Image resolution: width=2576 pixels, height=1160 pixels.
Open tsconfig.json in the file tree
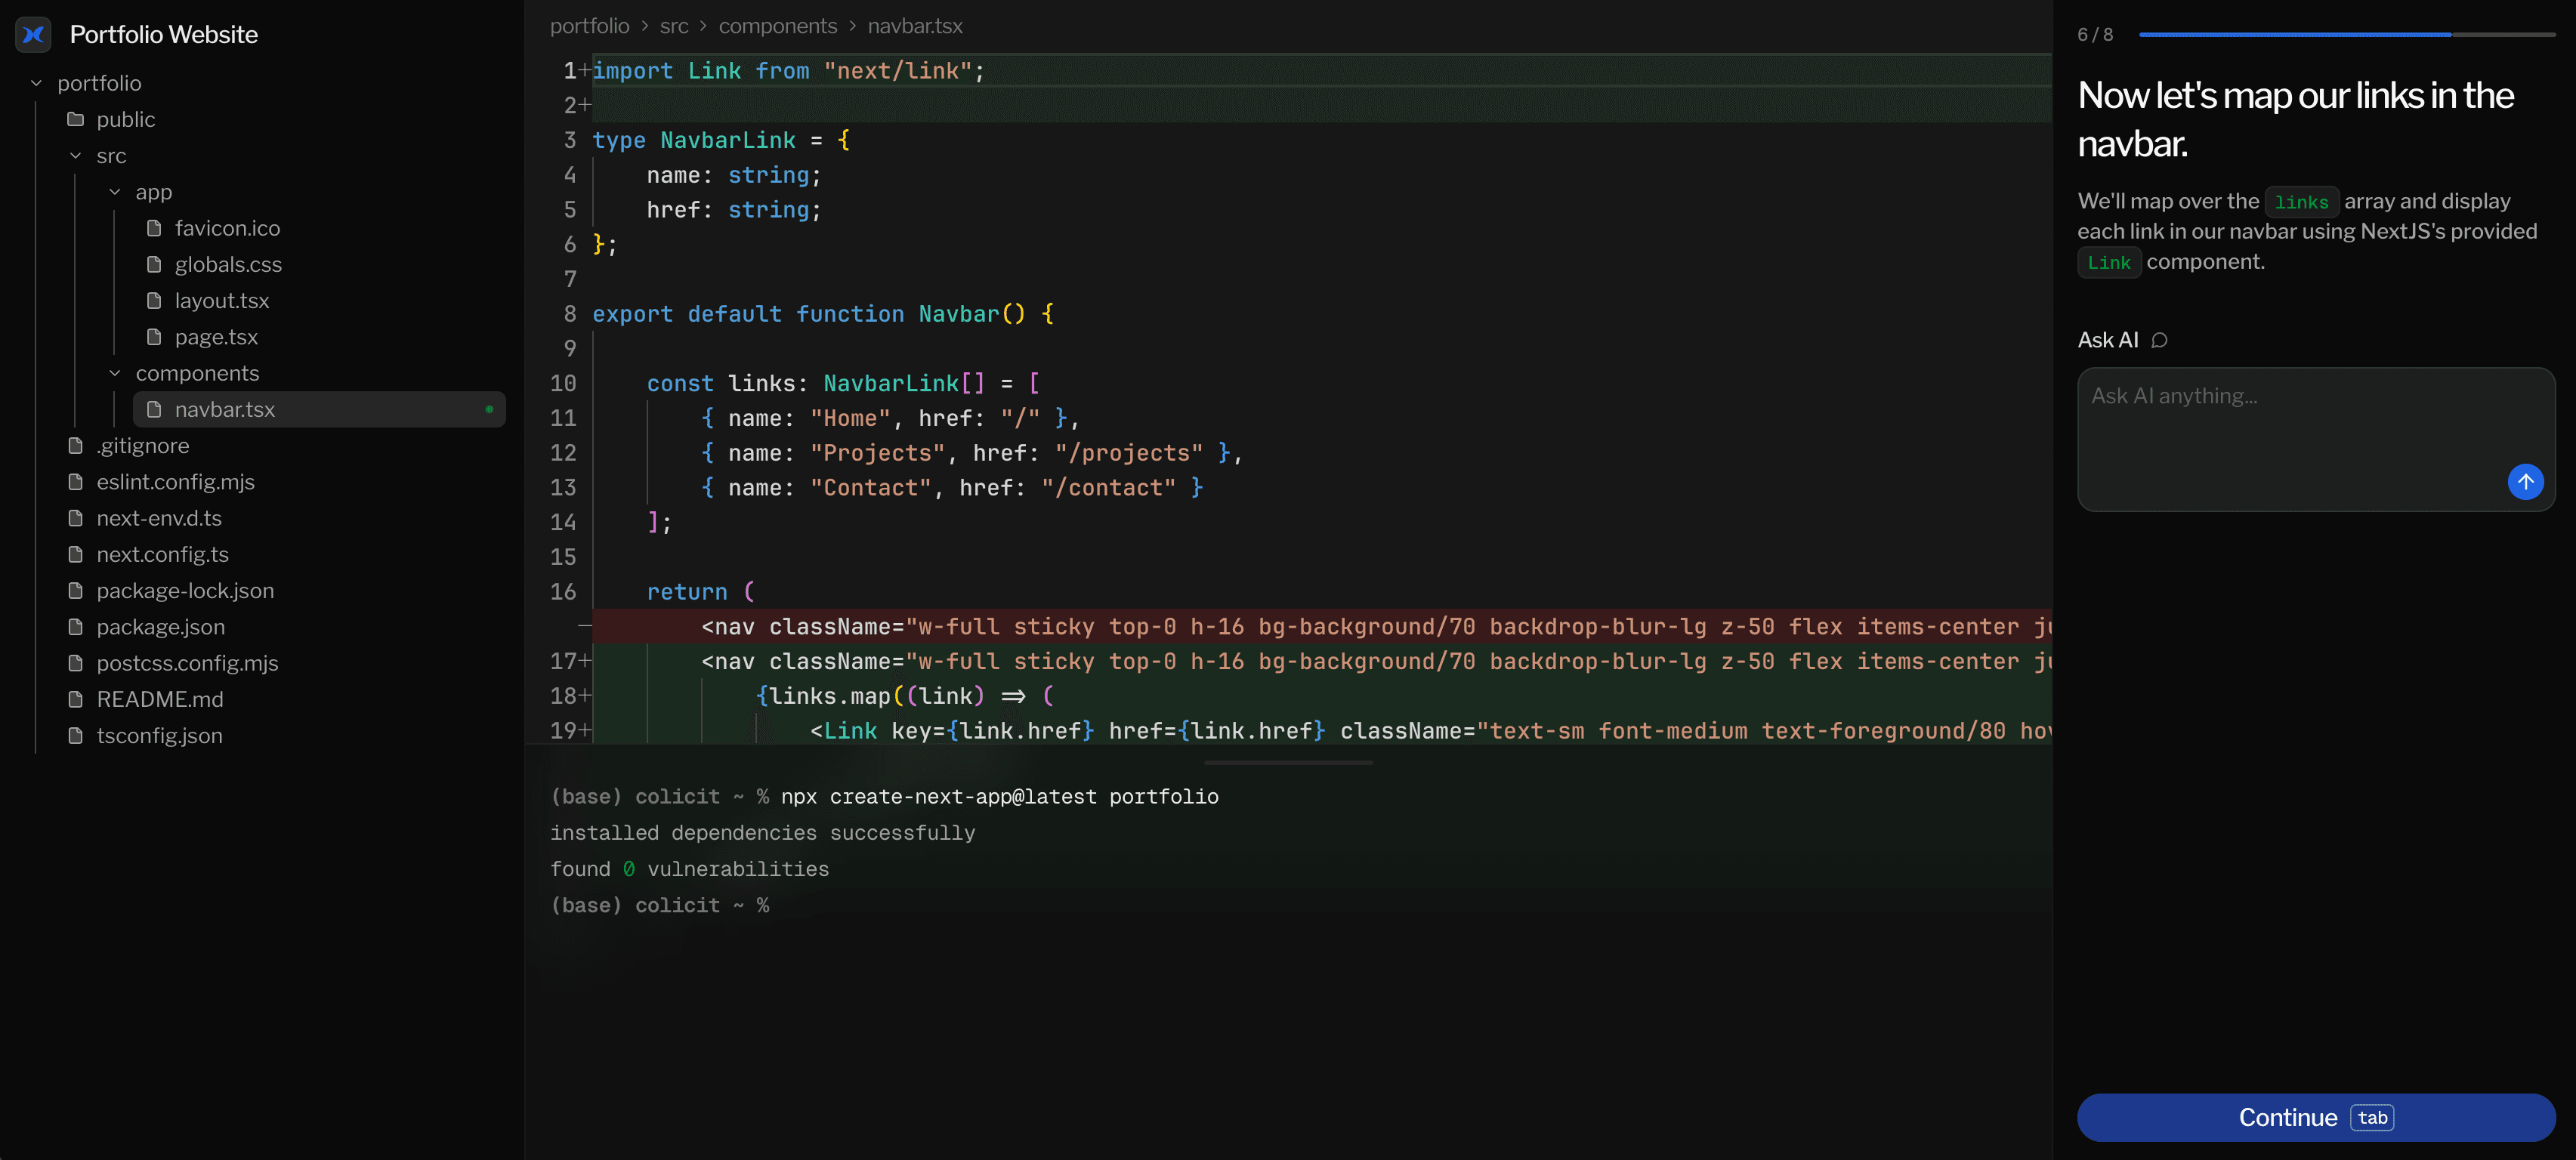159,736
